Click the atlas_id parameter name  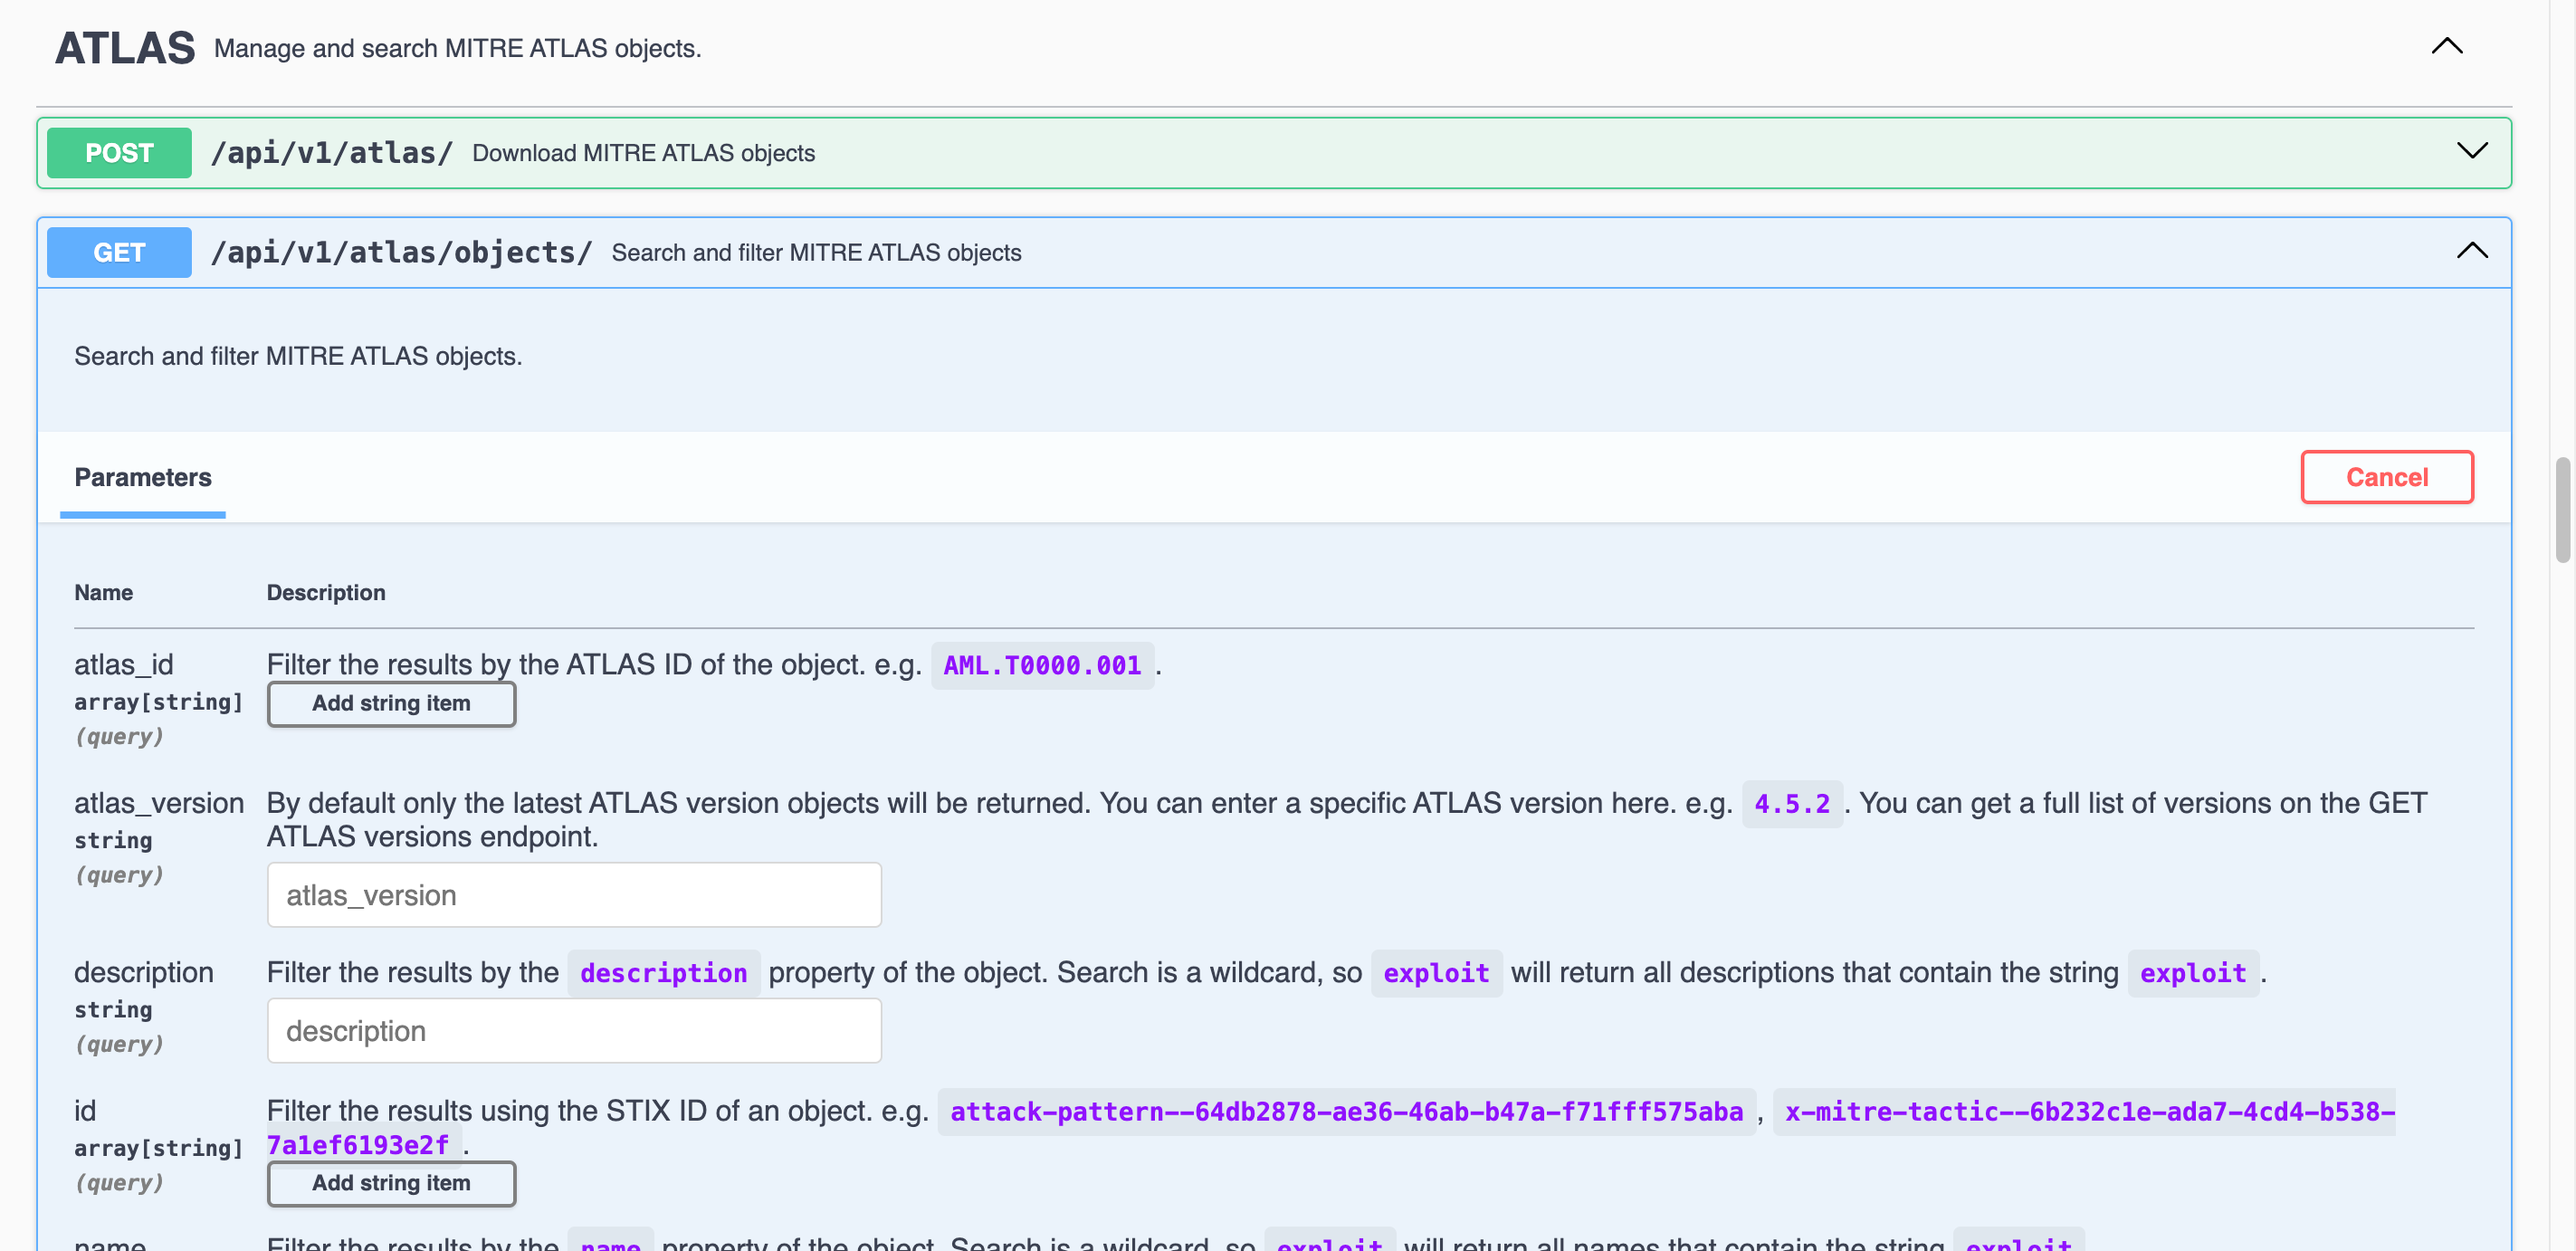124,665
